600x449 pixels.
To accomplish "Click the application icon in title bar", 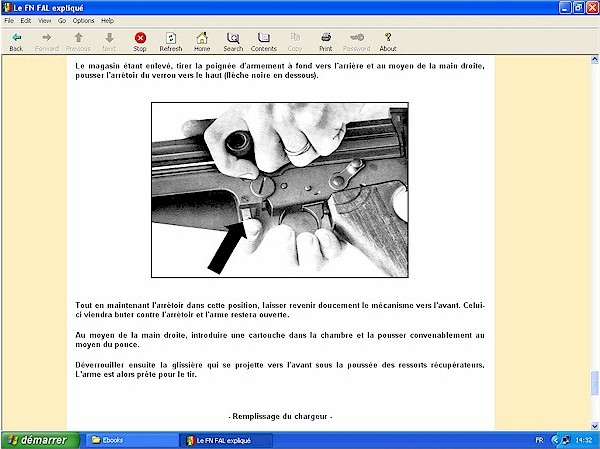I will [x=7, y=8].
